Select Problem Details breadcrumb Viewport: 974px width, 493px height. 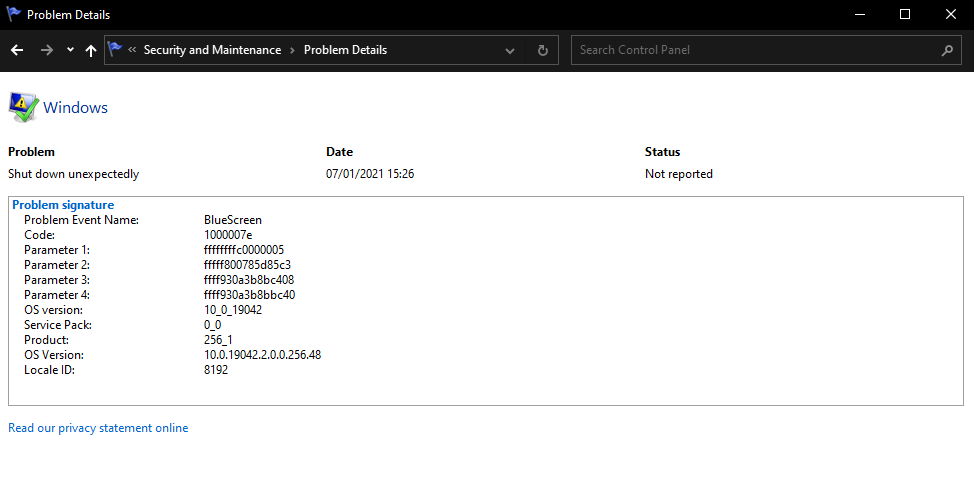click(x=345, y=50)
